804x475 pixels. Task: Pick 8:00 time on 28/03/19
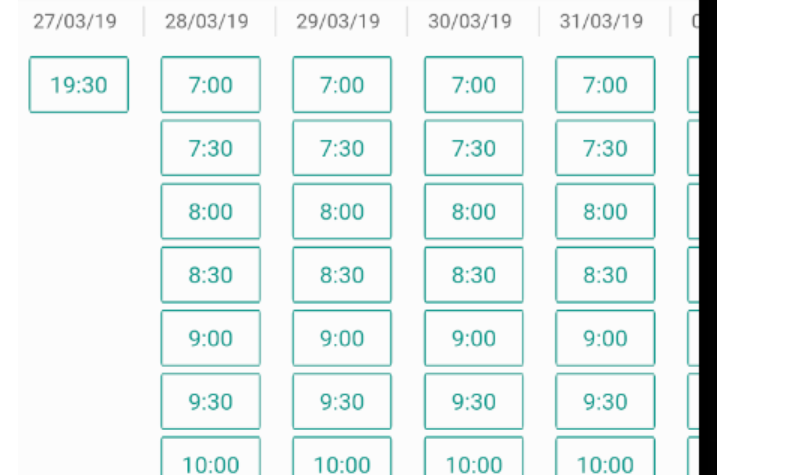(210, 211)
